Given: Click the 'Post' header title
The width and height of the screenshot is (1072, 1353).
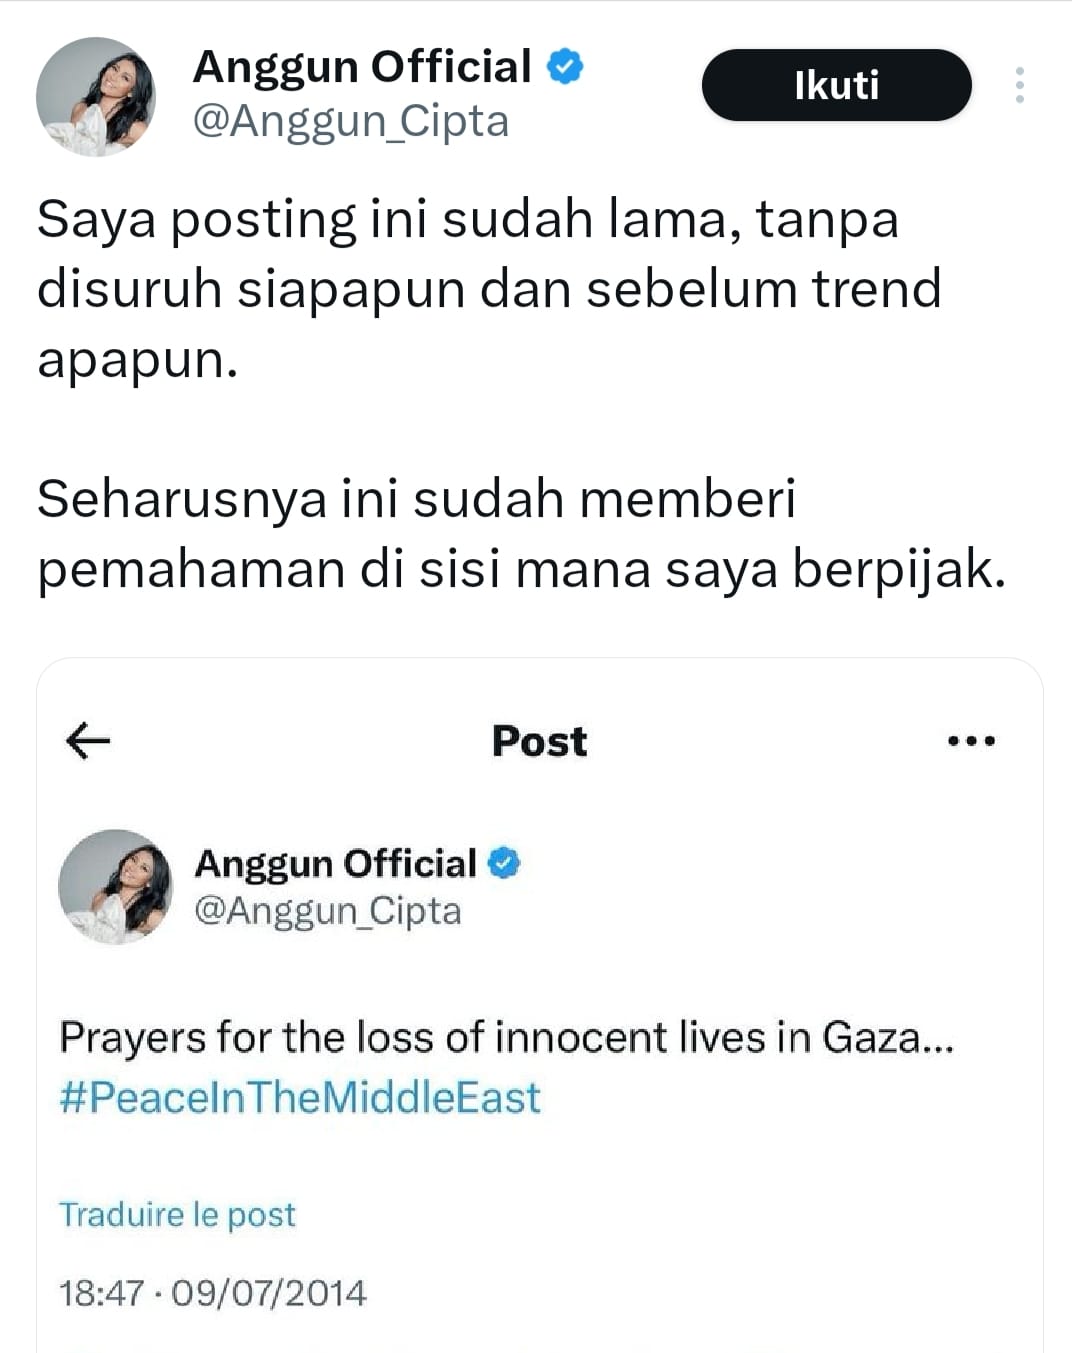Looking at the screenshot, I should click(x=539, y=741).
